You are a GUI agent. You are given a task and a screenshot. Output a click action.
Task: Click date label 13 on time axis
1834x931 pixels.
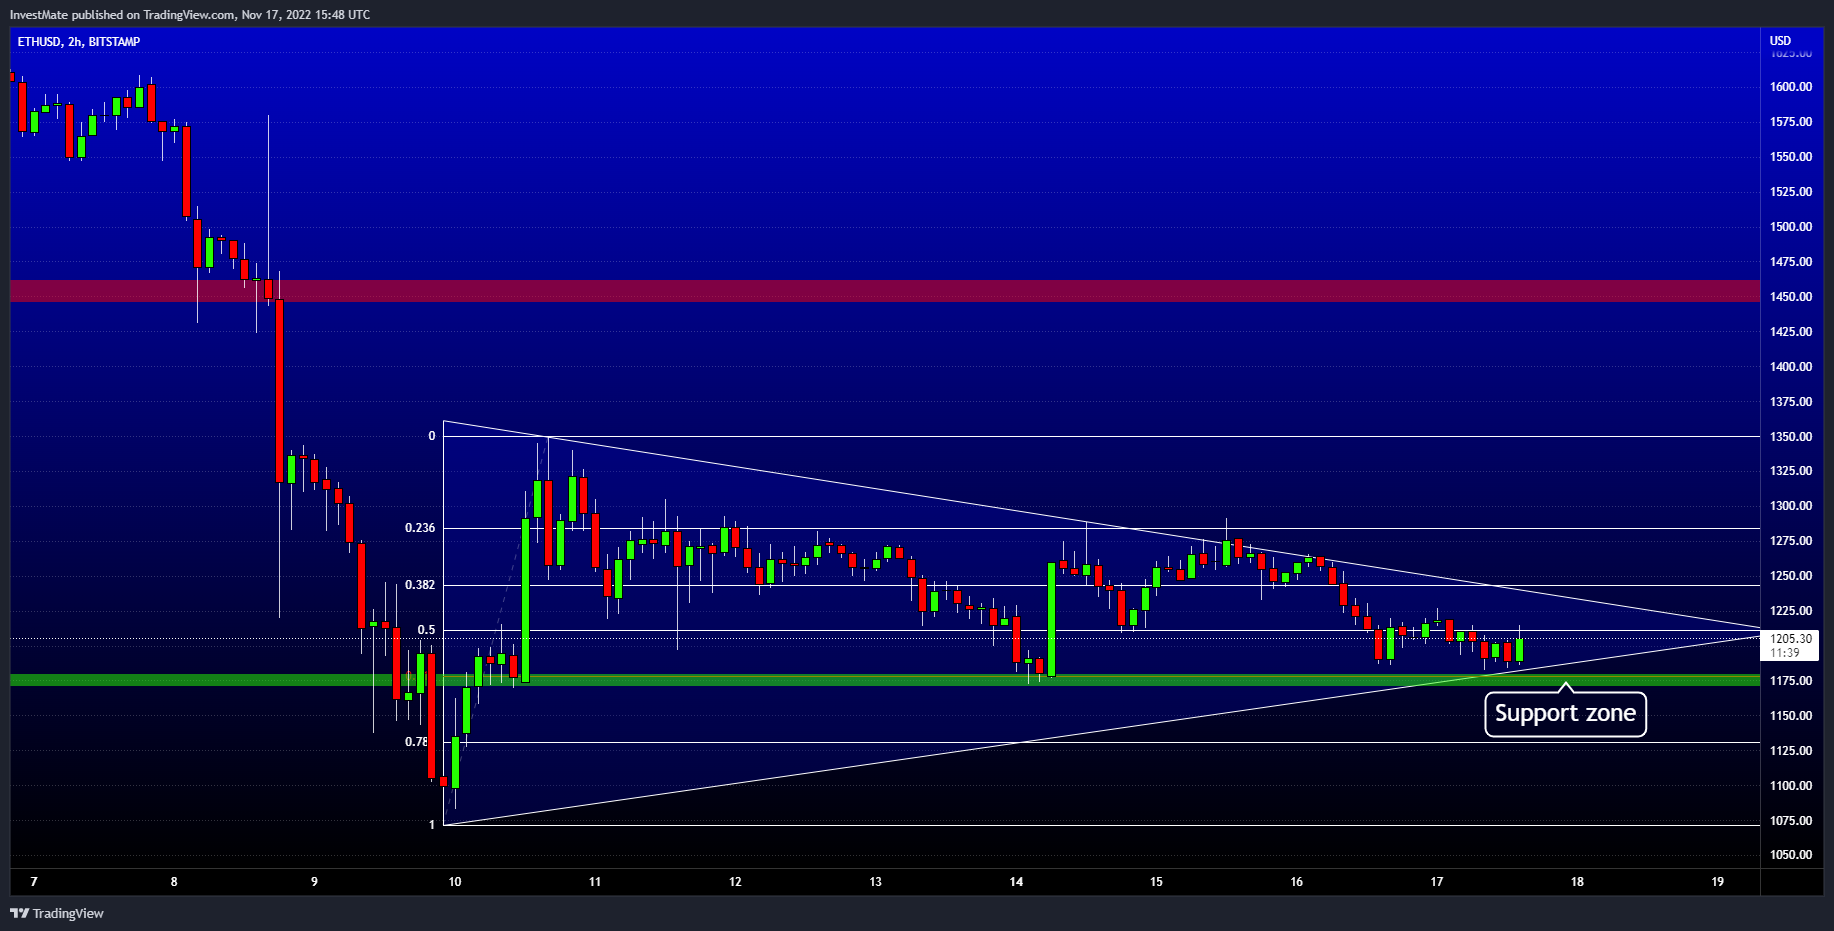876,882
